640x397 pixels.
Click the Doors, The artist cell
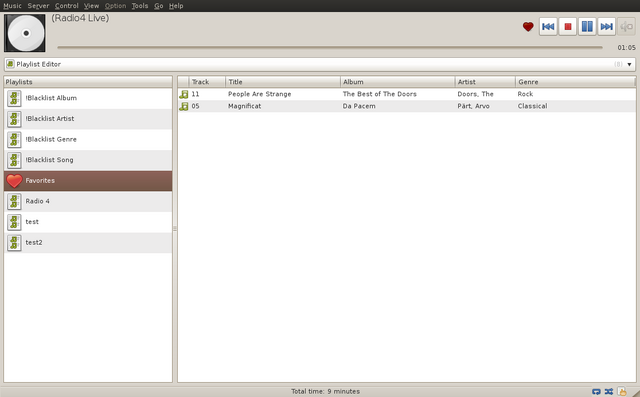475,94
